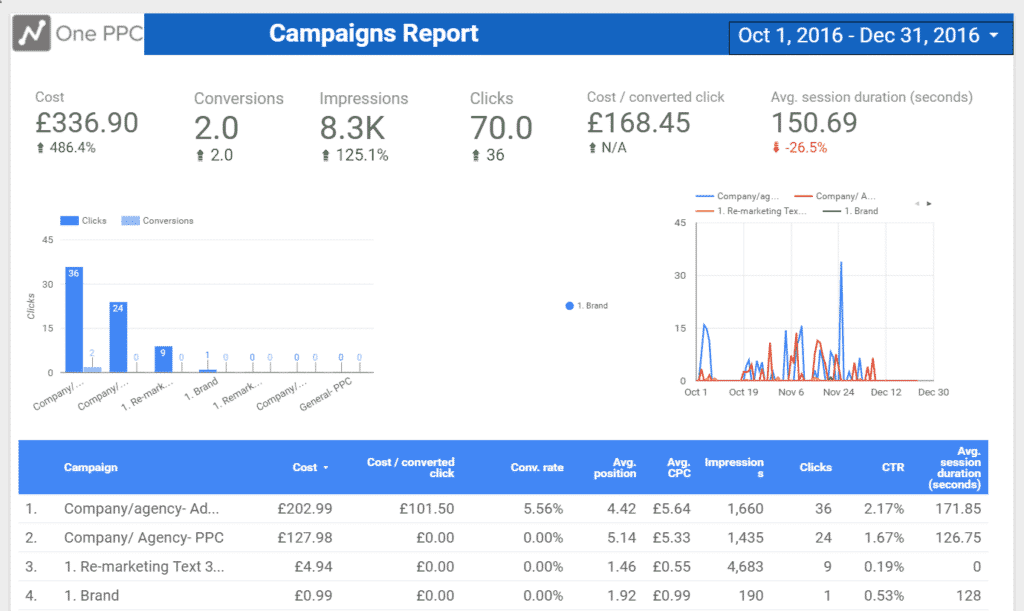Toggle Conversions series in bar chart legend
This screenshot has width=1024, height=611.
(x=156, y=220)
